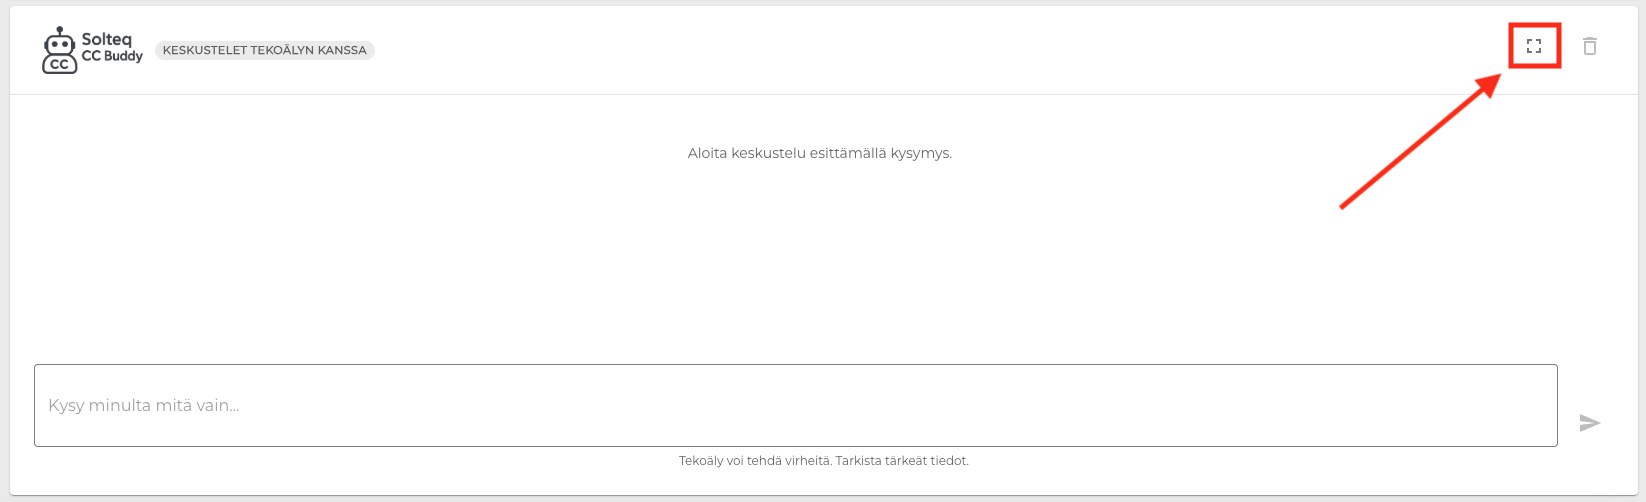Screen dimensions: 1646x502
Task: Click the KESKUSTELET TEKOÄLYN KANSSA badge
Action: tap(265, 50)
